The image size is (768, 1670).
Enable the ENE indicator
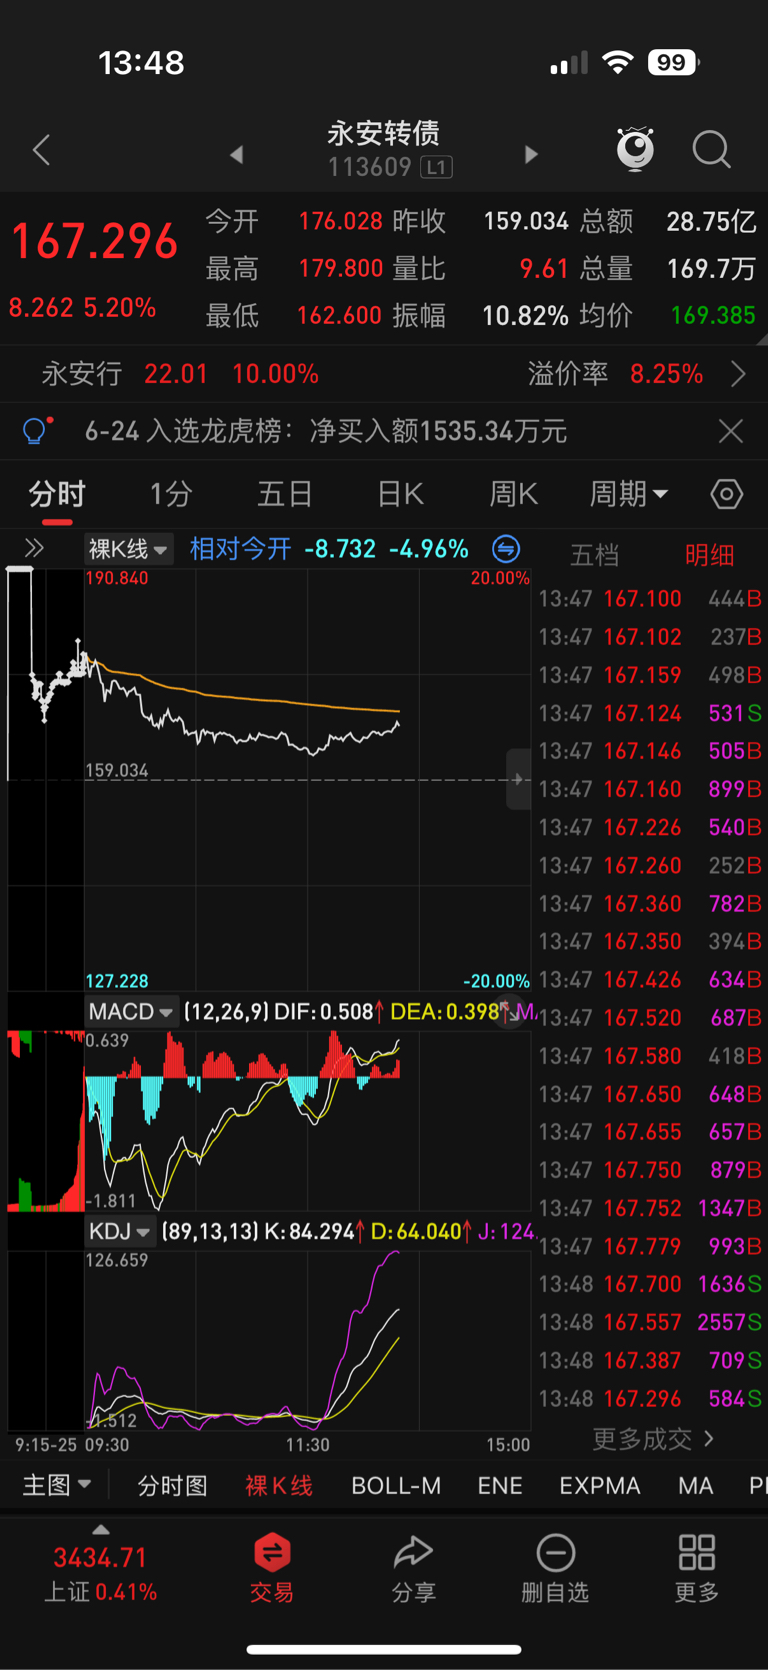500,1486
